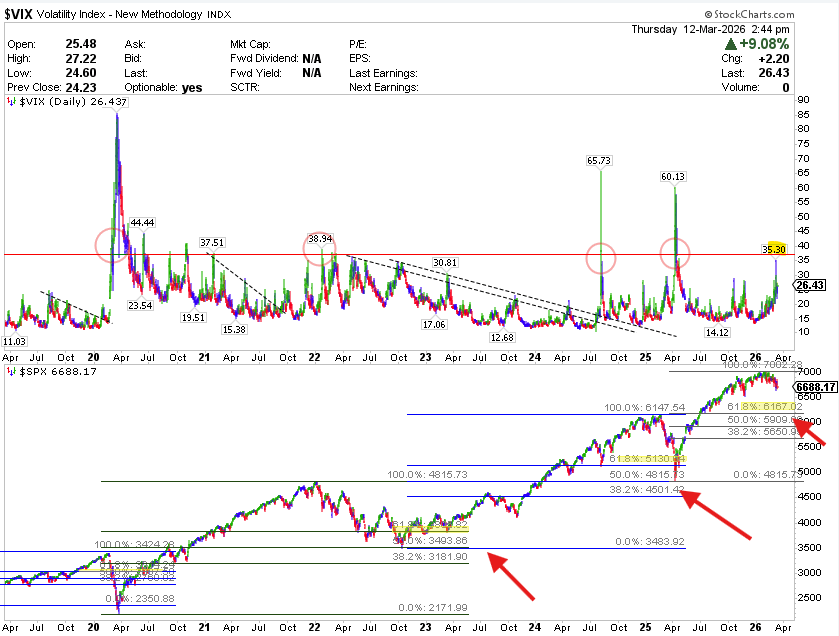The height and width of the screenshot is (636, 839).
Task: Click the Open value 25.48
Action: [81, 44]
